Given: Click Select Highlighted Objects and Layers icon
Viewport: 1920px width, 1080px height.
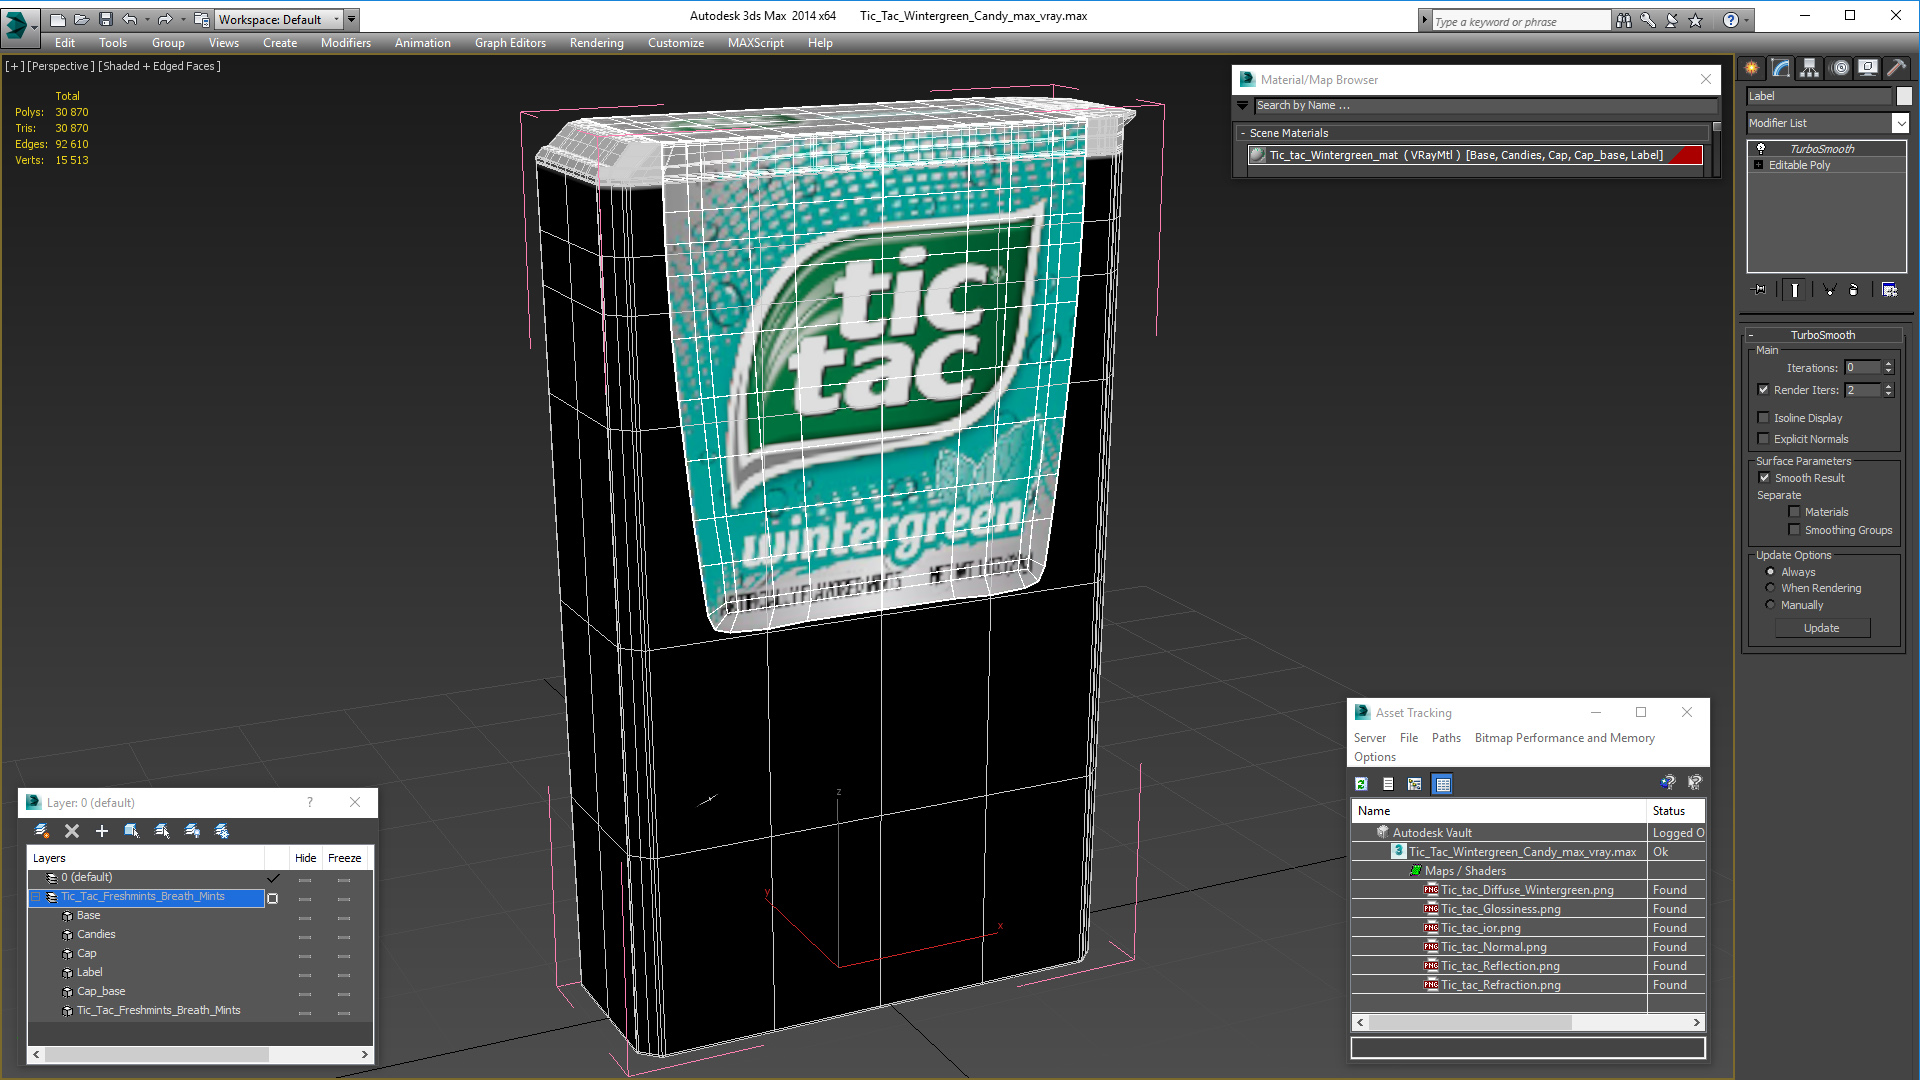Looking at the screenshot, I should [x=132, y=831].
